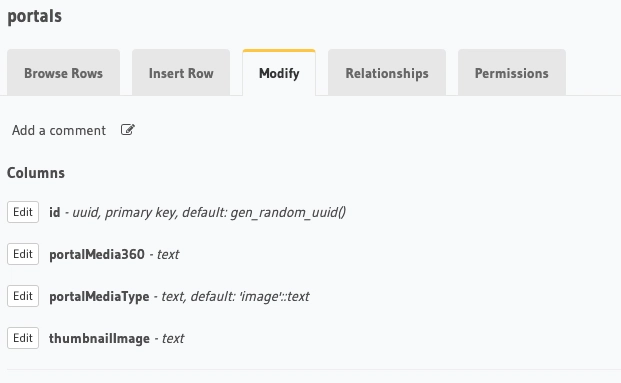
Task: Open the Browse Rows tab
Action: (x=63, y=73)
